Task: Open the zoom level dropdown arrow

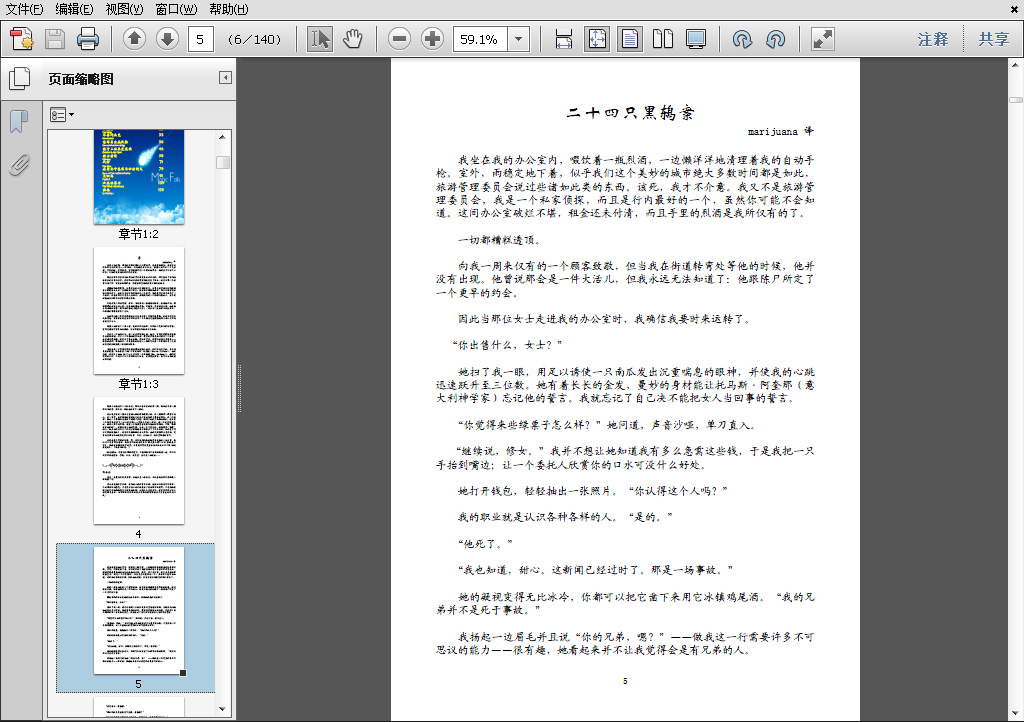Action: 519,39
